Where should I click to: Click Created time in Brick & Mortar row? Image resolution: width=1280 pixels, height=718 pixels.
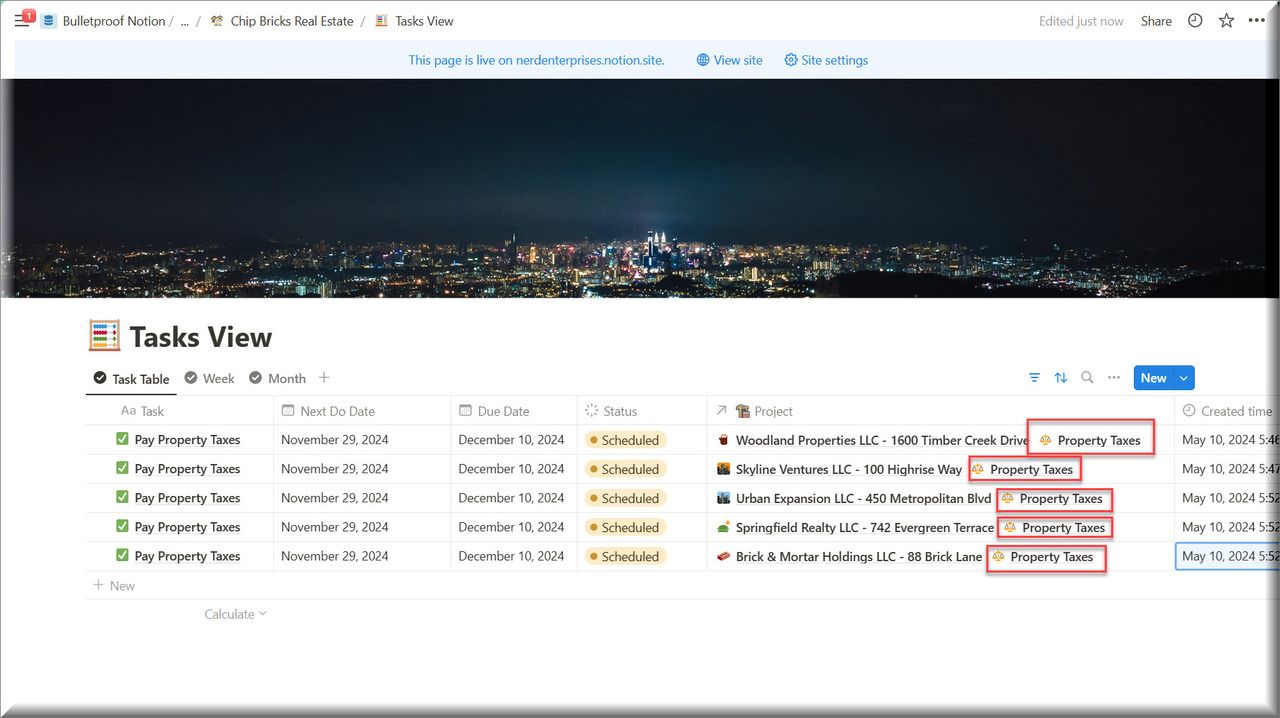[x=1229, y=556]
